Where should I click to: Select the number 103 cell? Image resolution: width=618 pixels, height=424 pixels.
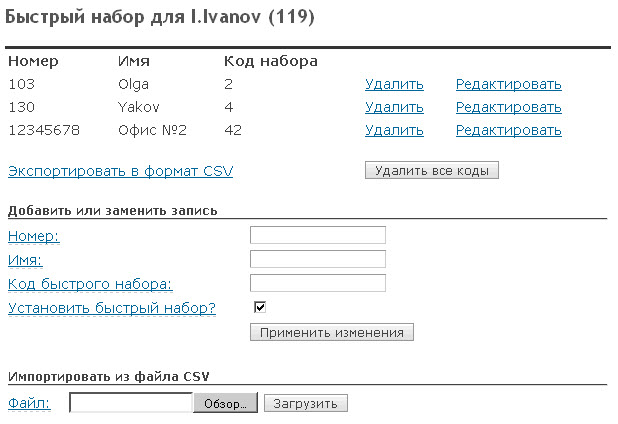point(22,84)
